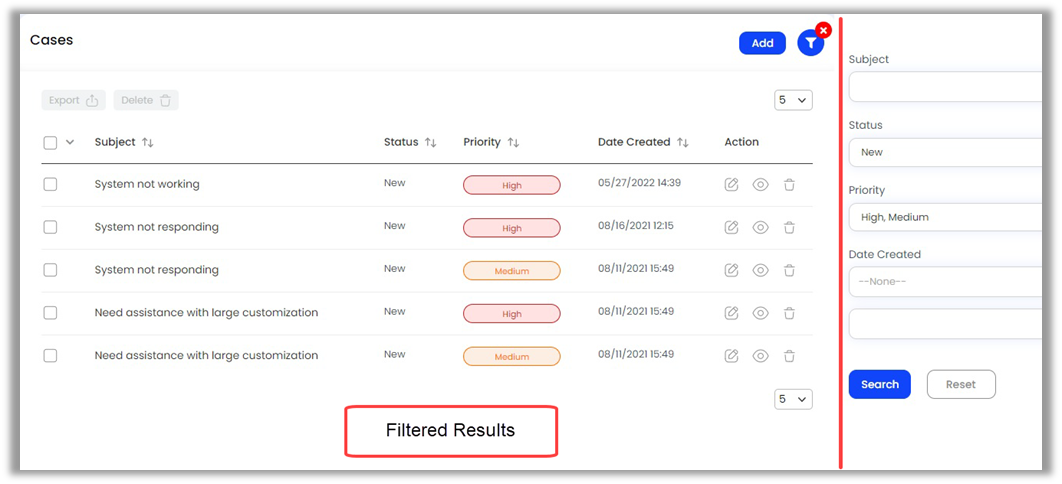Edit the 'System not working' case
1062x484 pixels.
(x=731, y=185)
